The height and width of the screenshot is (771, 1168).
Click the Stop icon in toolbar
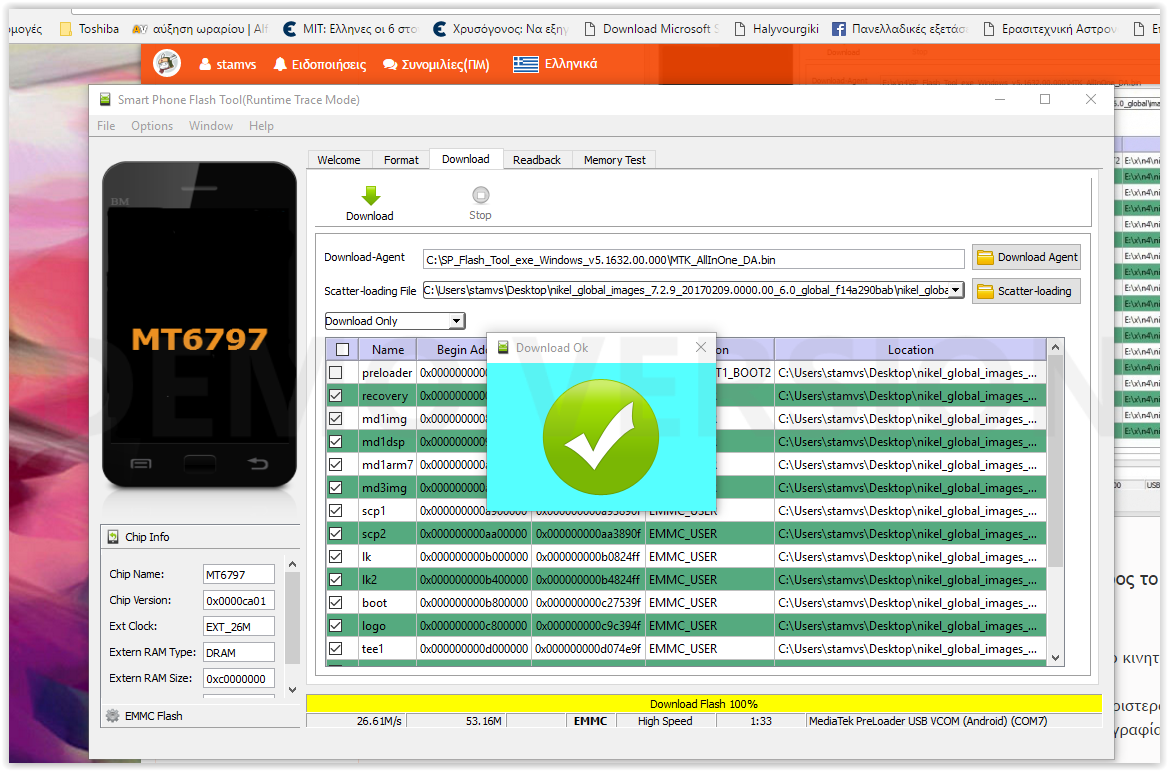(480, 196)
